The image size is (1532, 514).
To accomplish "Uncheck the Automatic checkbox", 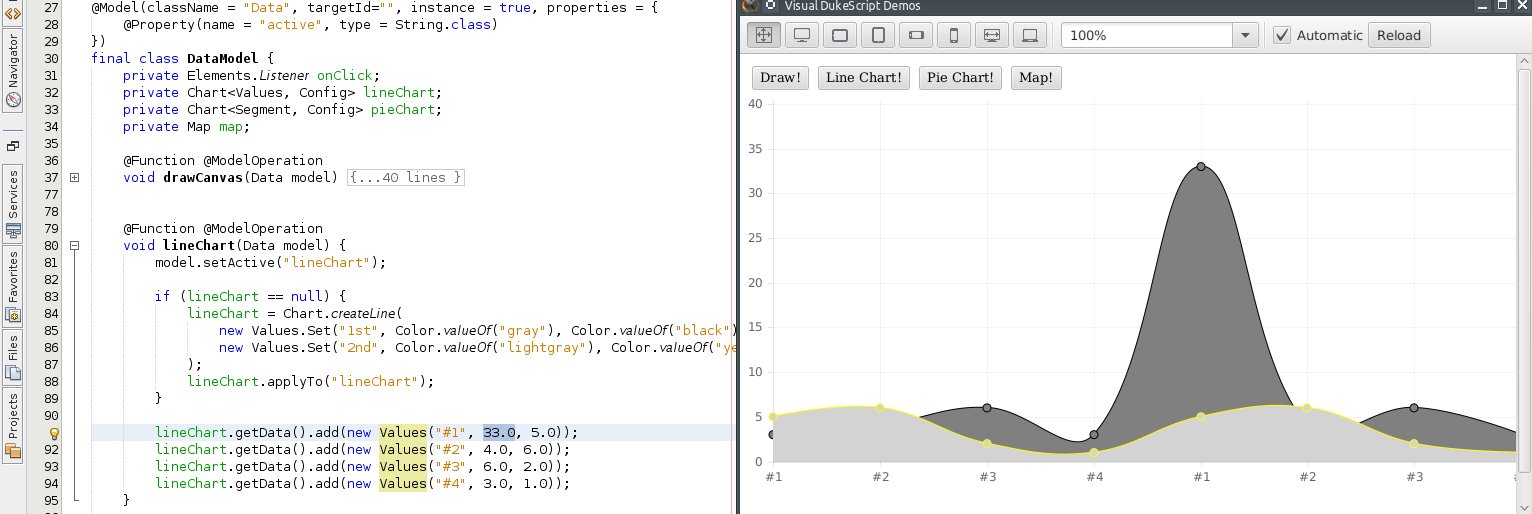I will pyautogui.click(x=1282, y=35).
